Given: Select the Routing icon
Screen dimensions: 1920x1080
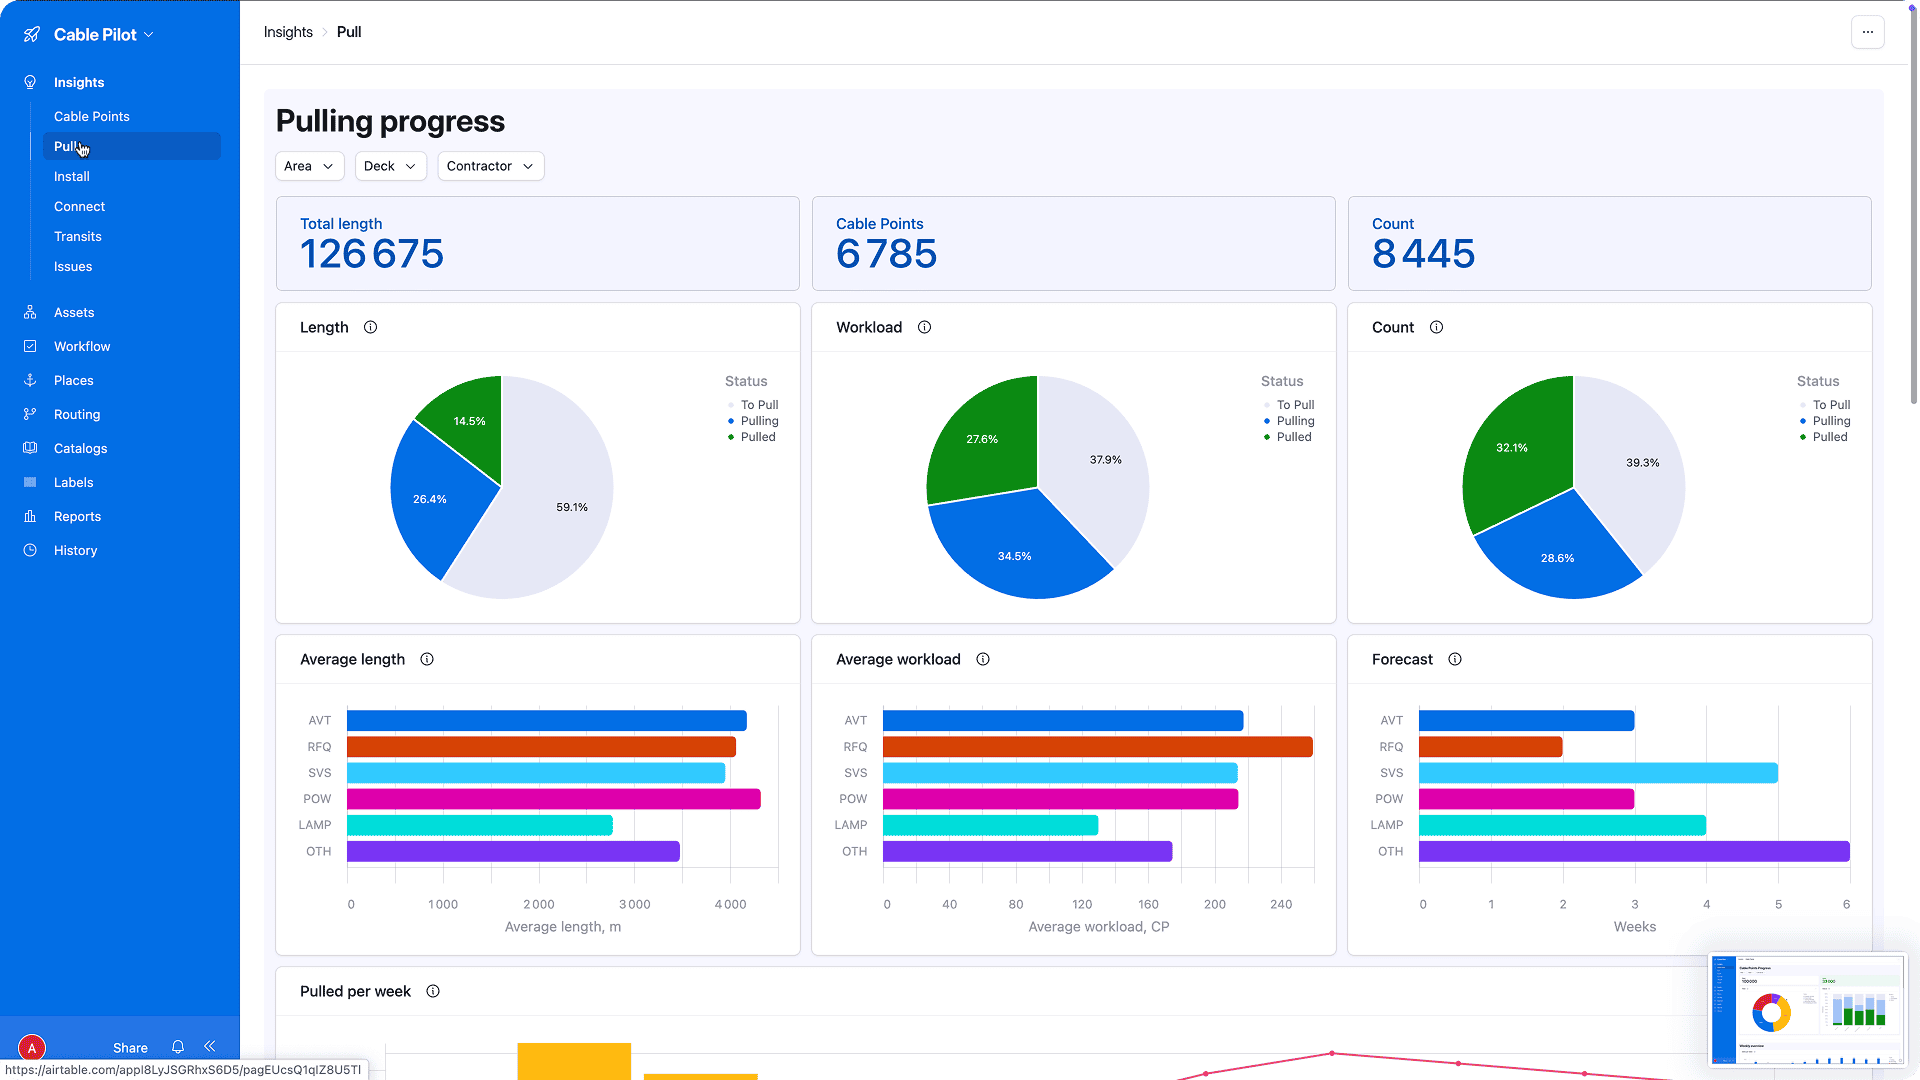Looking at the screenshot, I should 30,414.
